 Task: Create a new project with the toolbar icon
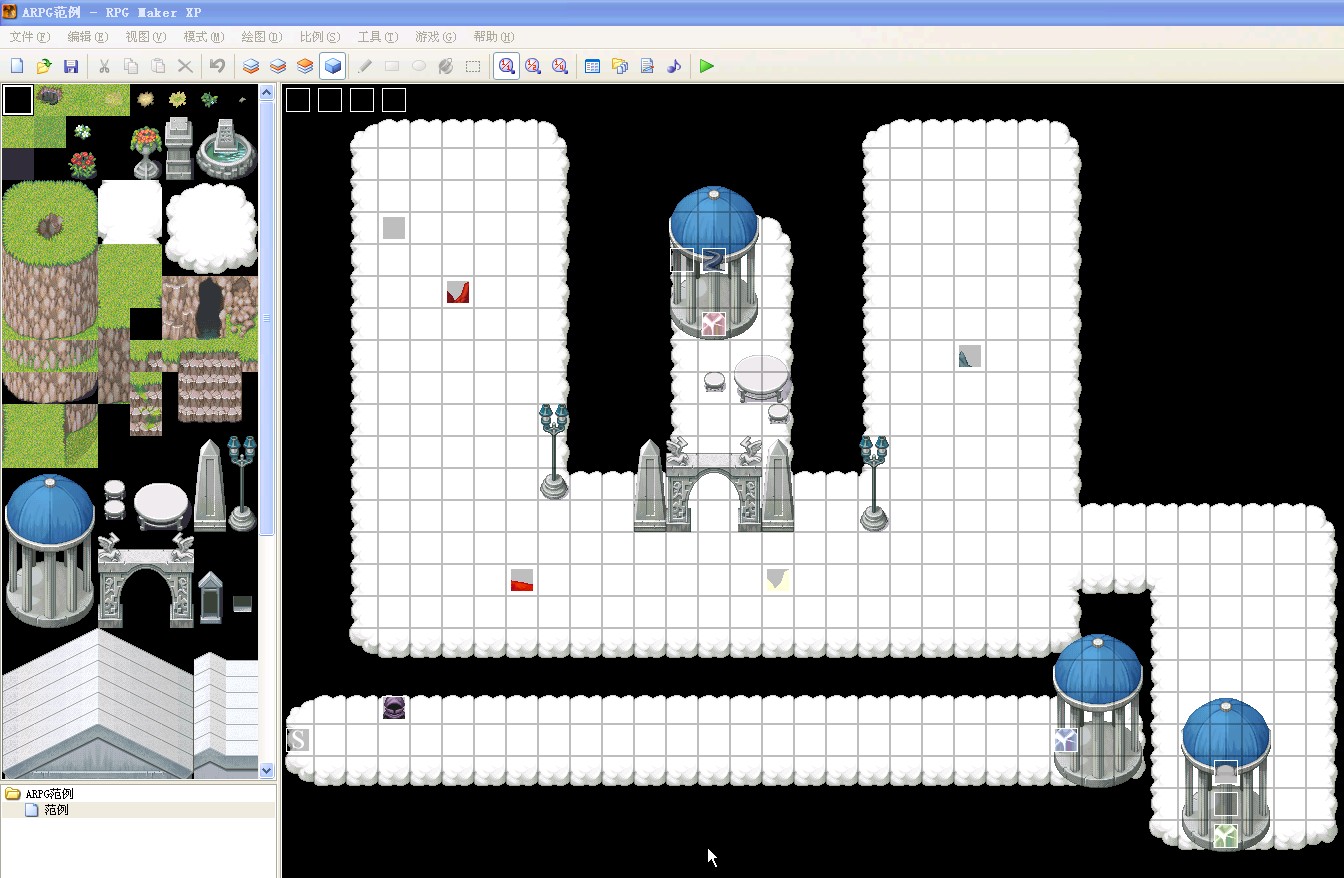(x=17, y=66)
